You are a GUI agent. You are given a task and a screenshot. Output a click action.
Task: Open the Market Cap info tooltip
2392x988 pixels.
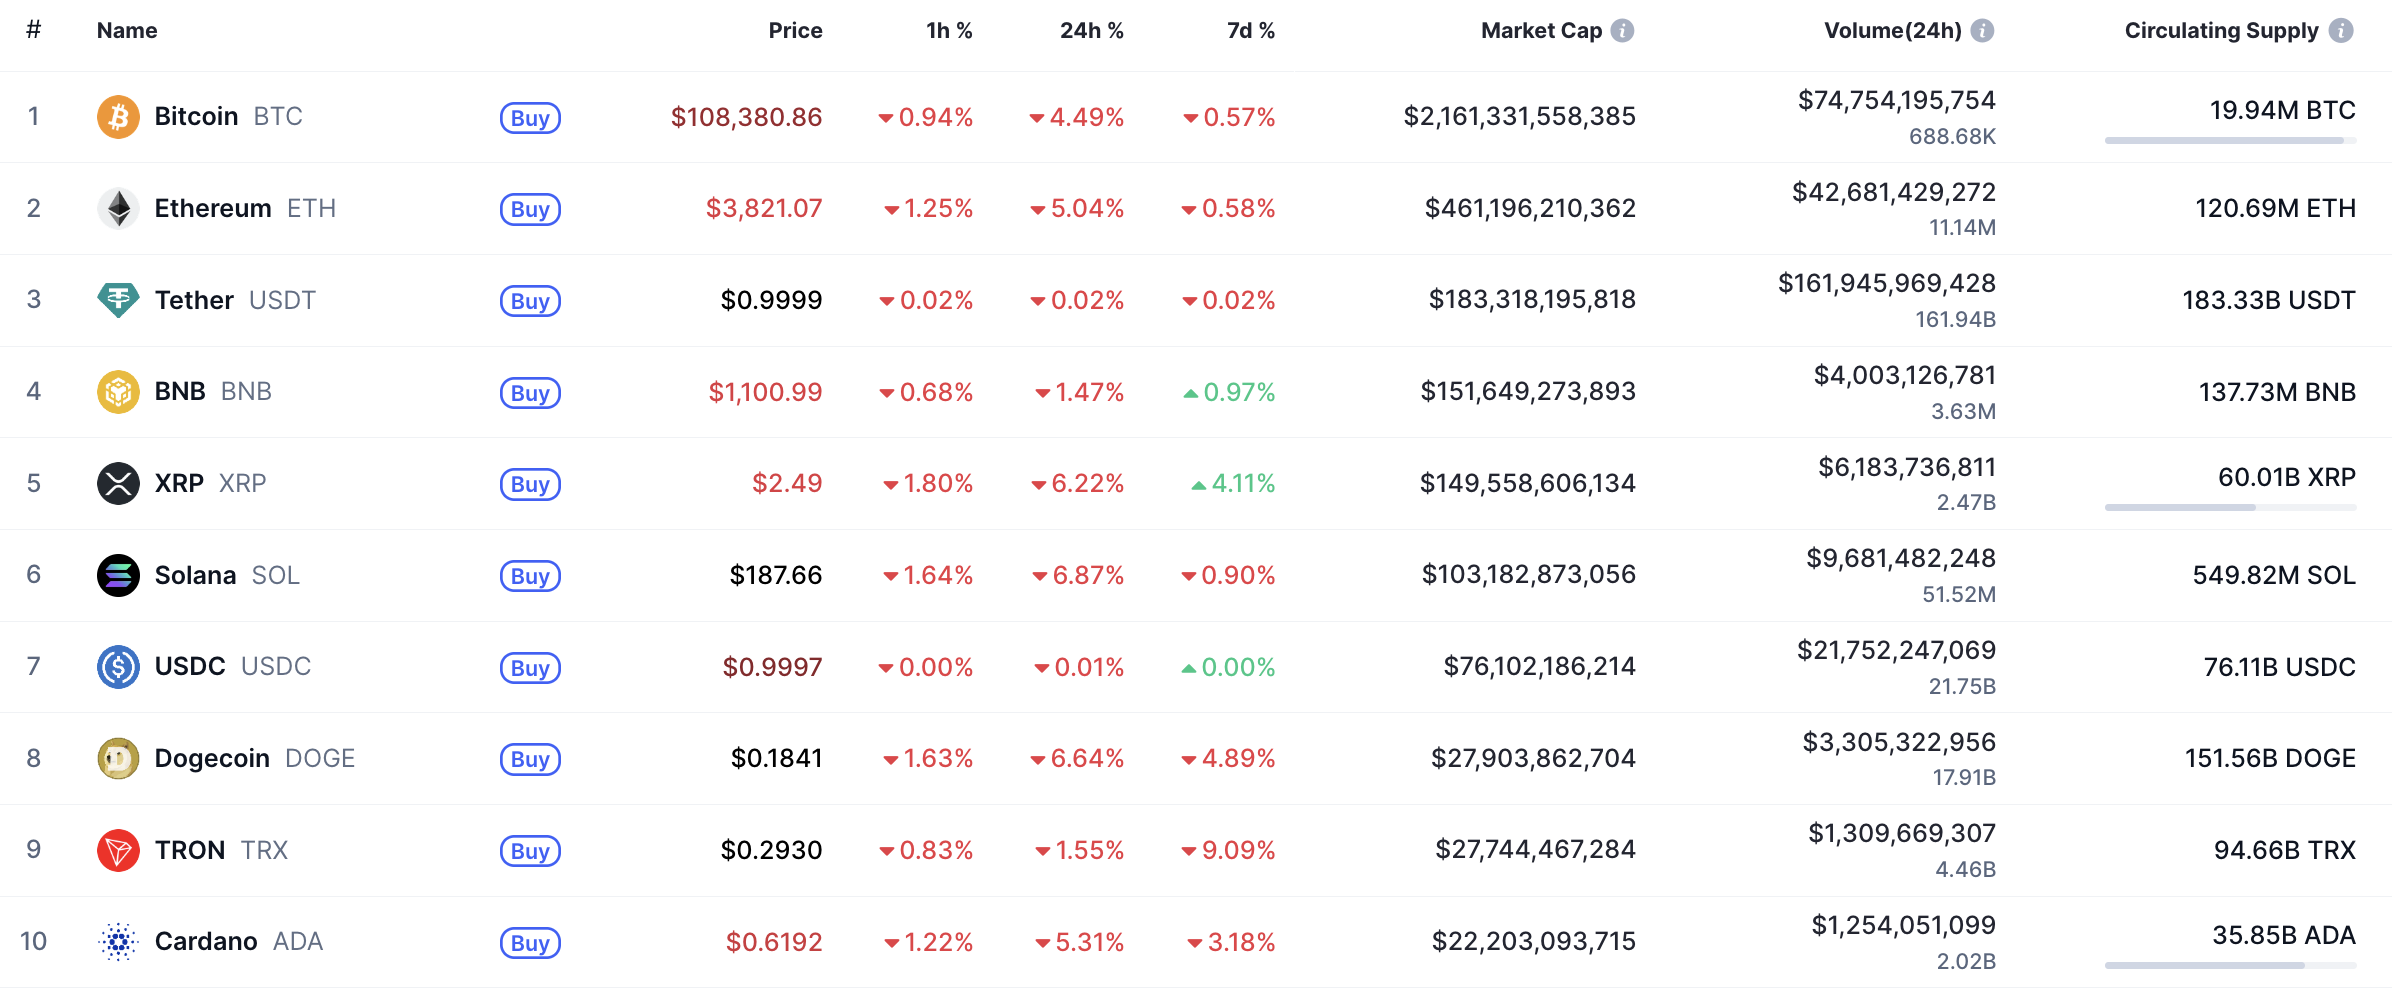click(1622, 30)
